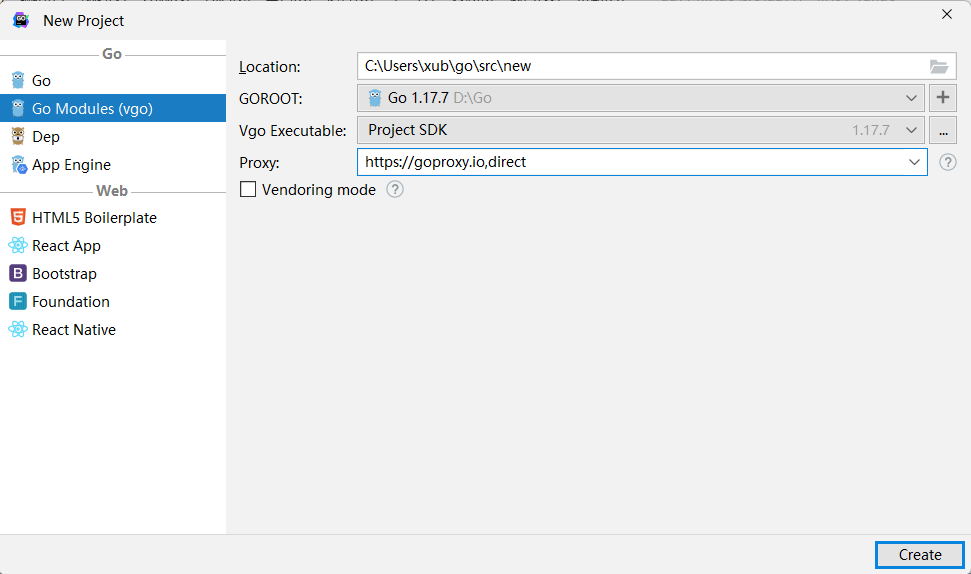Viewport: 971px width, 574px height.
Task: Click the Create button
Action: tap(919, 555)
